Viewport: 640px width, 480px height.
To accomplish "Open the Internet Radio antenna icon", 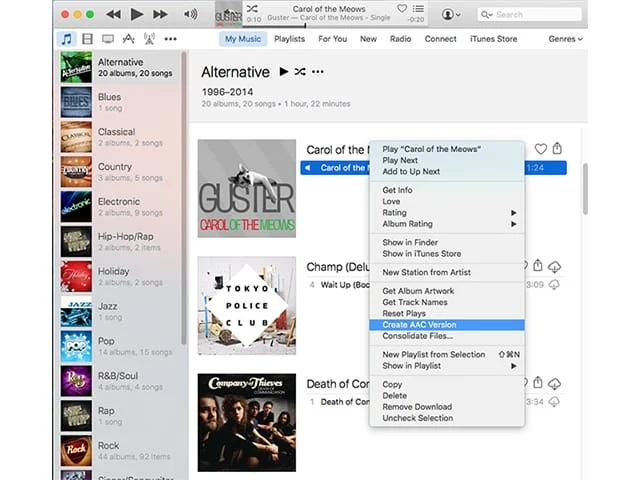I will tap(149, 39).
